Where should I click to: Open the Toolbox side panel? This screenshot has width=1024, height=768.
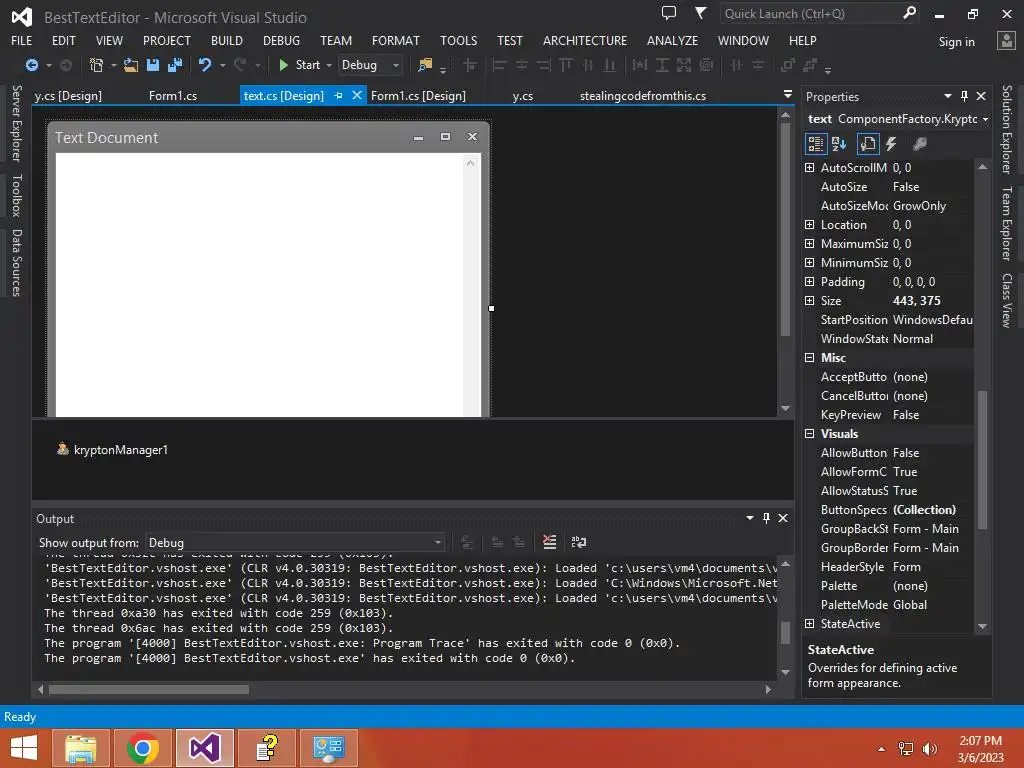point(17,195)
